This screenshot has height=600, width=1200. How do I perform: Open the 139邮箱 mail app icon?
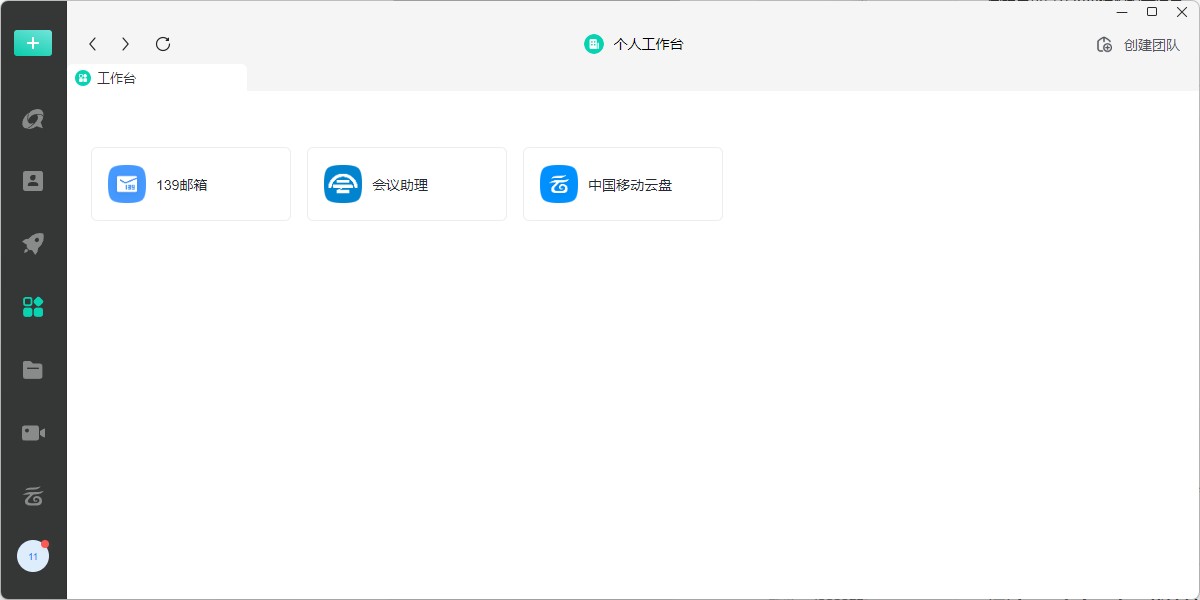pyautogui.click(x=126, y=183)
